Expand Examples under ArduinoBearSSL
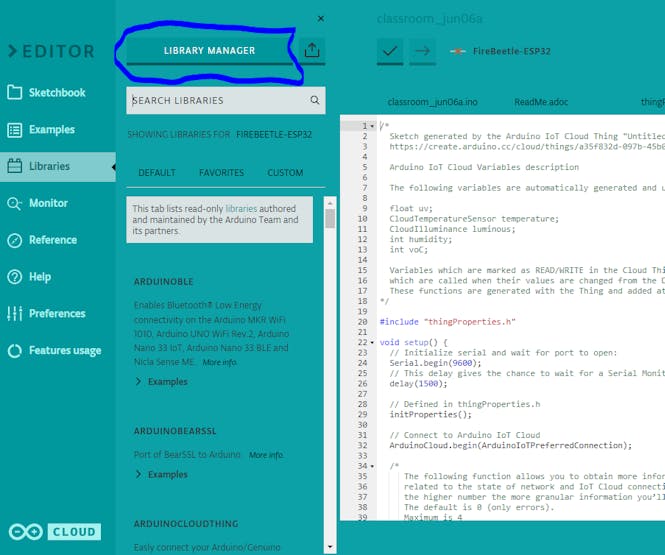Image resolution: width=665 pixels, height=555 pixels. 161,474
